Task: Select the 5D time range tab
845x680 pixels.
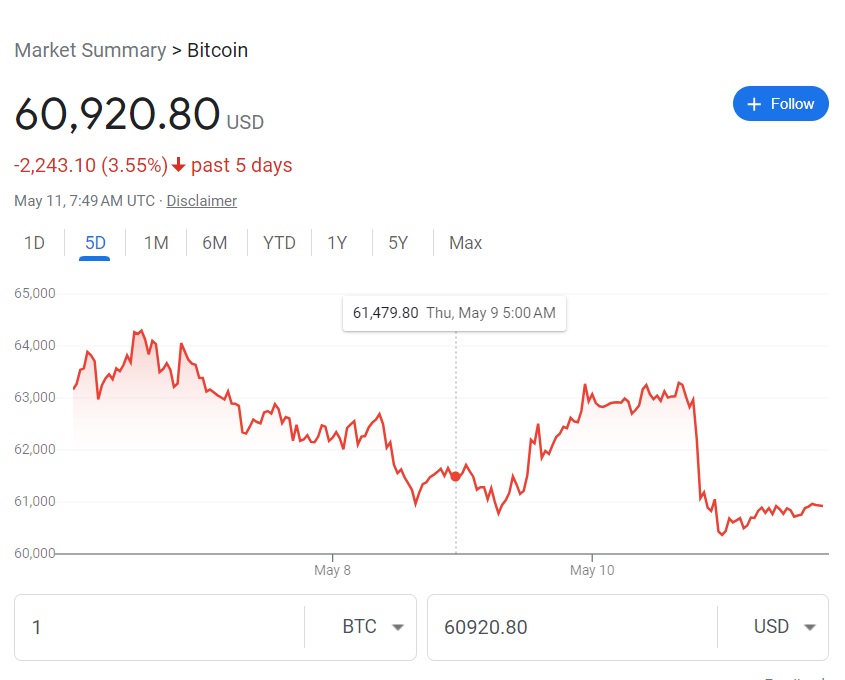Action: click(x=95, y=243)
